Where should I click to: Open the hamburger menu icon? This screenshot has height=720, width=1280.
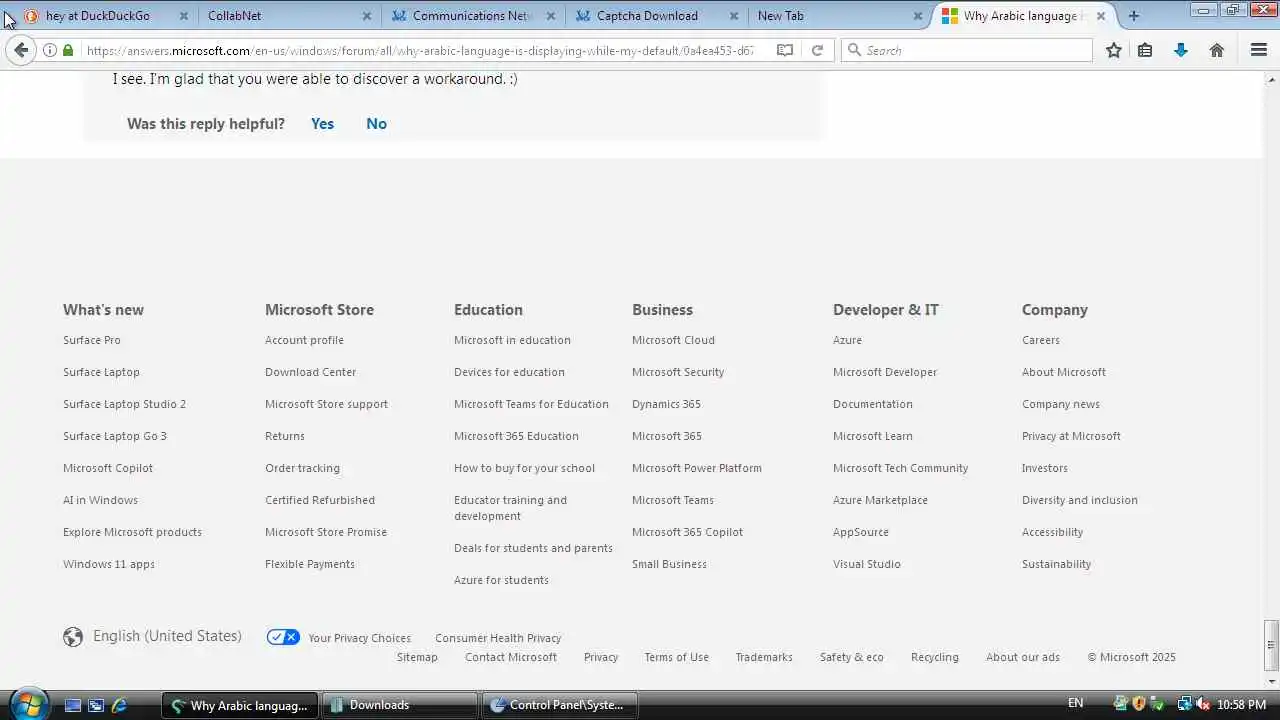pos(1259,50)
